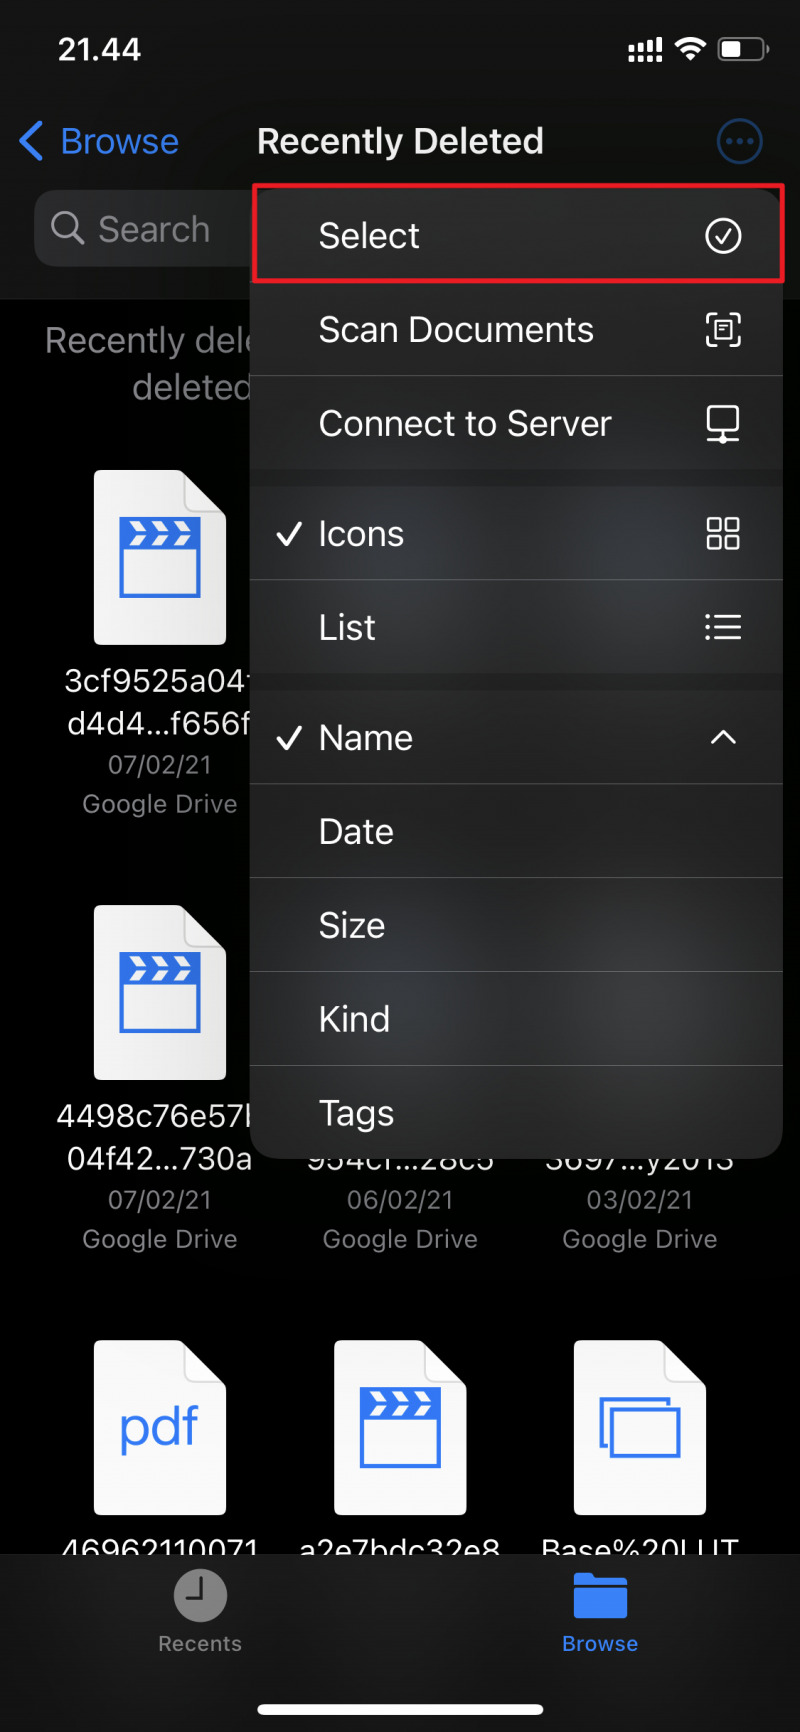Tap the Connect to Server monitor icon
Image resolution: width=800 pixels, height=1732 pixels.
pyautogui.click(x=723, y=424)
